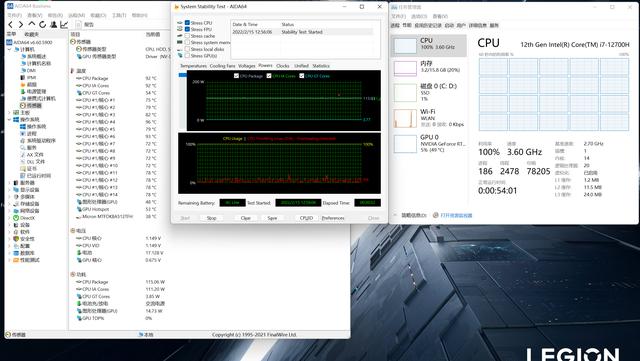The width and height of the screenshot is (640, 361).
Task: Switch to the Voltages tab
Action: click(247, 66)
